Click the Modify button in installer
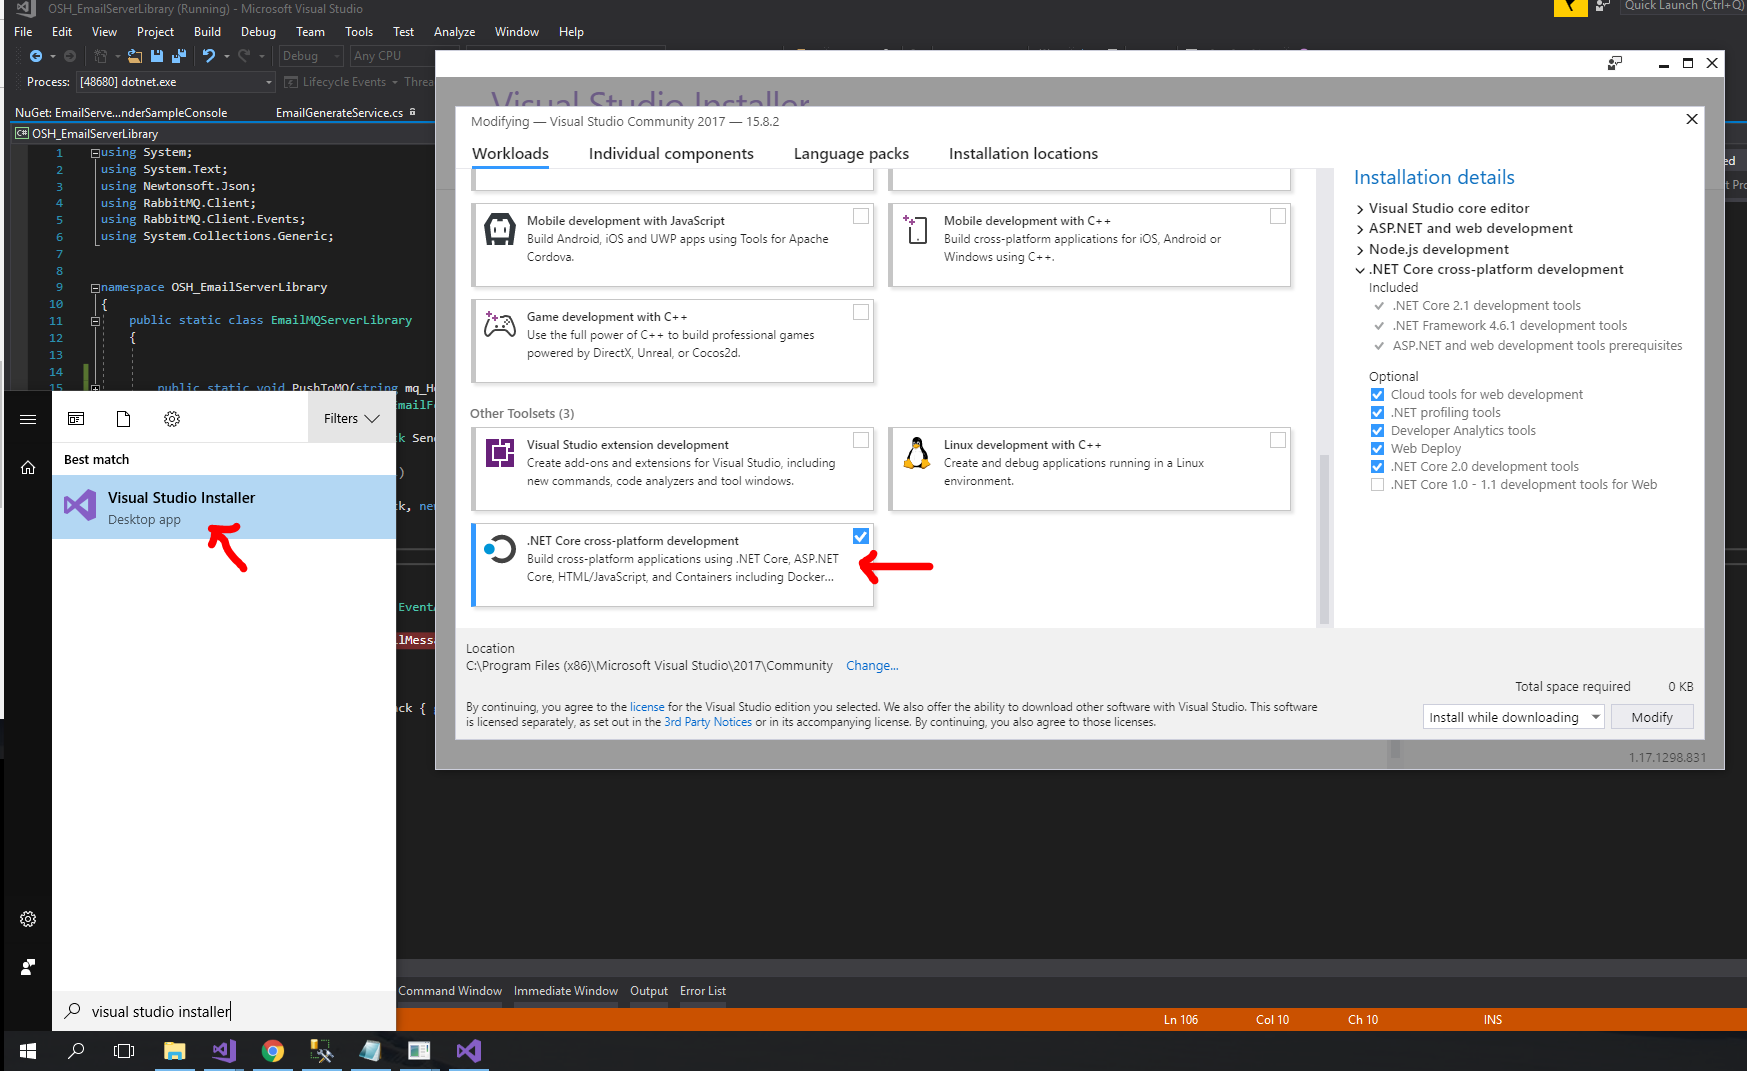 point(1652,717)
